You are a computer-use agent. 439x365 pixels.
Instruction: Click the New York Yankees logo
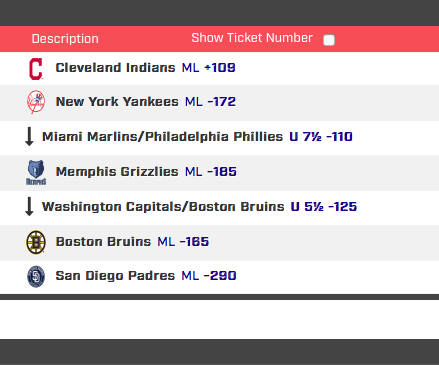click(x=36, y=102)
